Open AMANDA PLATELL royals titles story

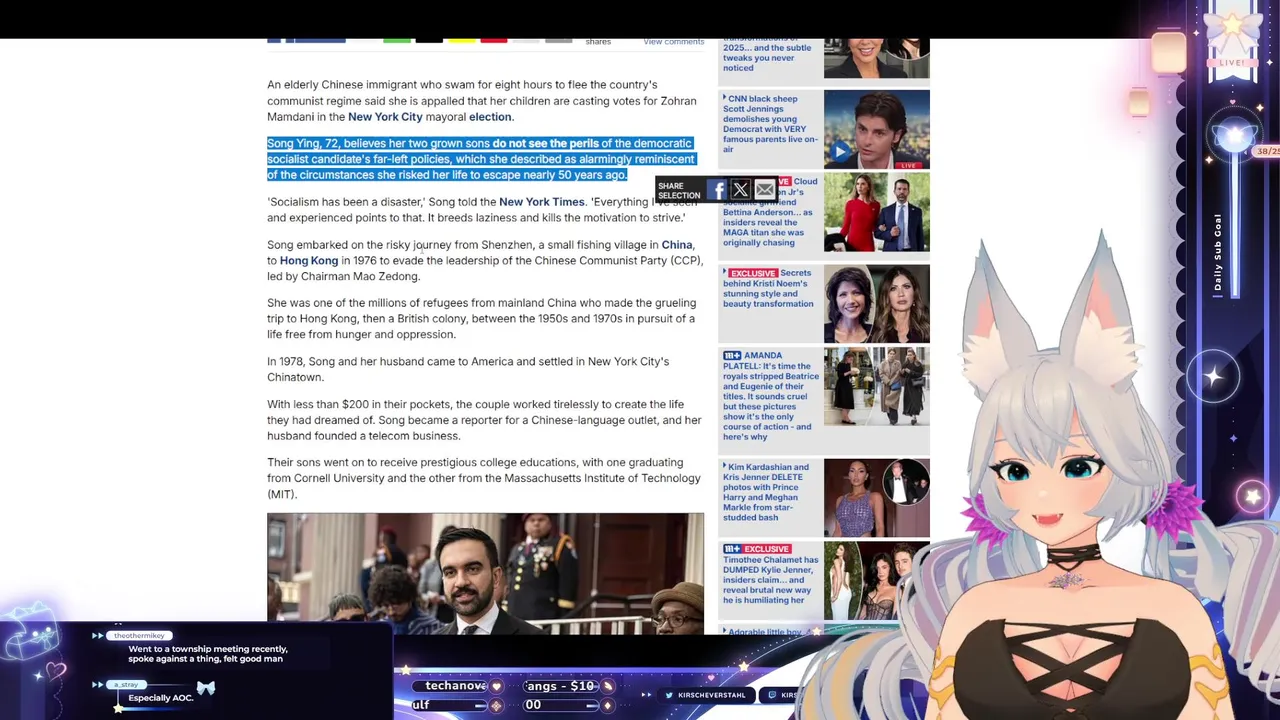click(771, 396)
